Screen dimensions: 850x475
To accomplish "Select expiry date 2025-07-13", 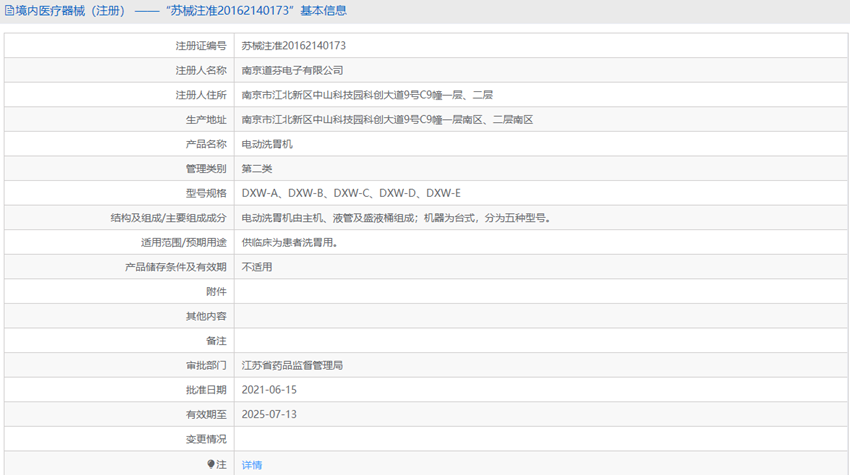I will point(269,414).
